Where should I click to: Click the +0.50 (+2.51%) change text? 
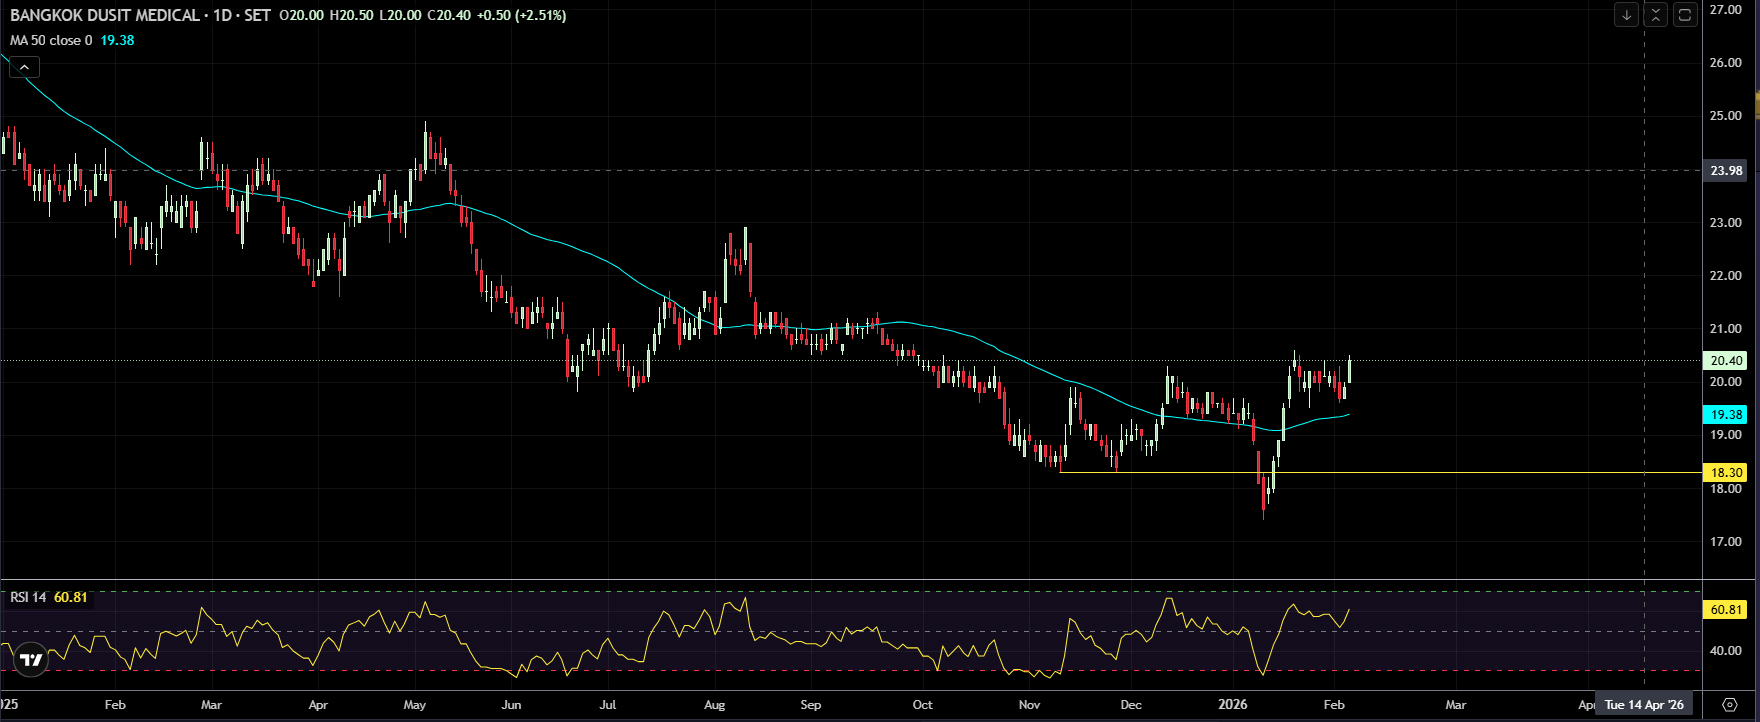point(520,16)
